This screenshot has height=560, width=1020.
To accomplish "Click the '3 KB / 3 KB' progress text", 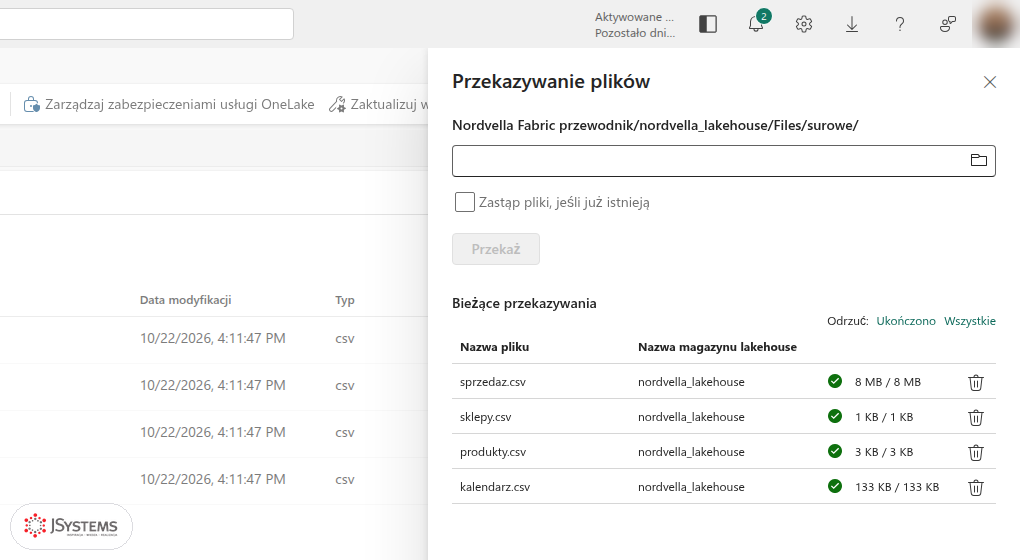I will (x=884, y=452).
